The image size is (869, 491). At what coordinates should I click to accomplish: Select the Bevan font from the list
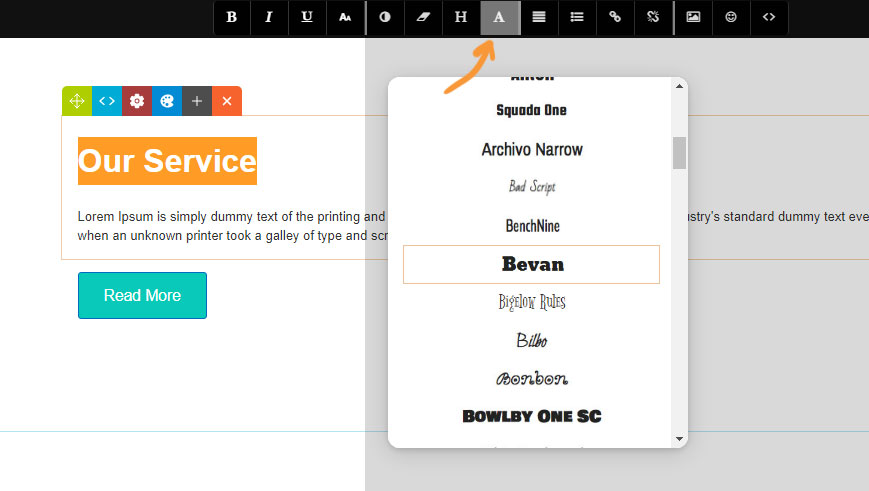click(531, 265)
